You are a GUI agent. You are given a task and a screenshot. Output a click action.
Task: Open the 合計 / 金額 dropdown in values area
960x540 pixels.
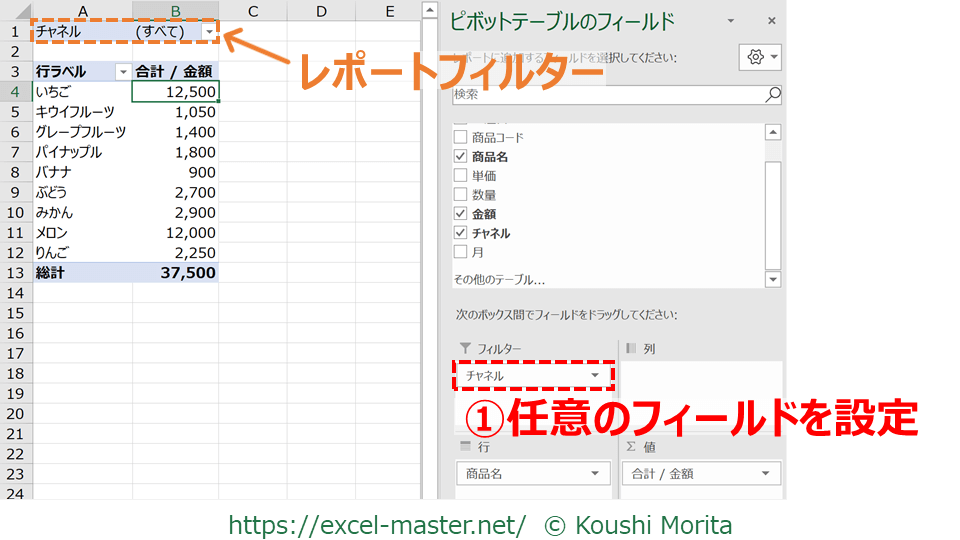(x=766, y=474)
